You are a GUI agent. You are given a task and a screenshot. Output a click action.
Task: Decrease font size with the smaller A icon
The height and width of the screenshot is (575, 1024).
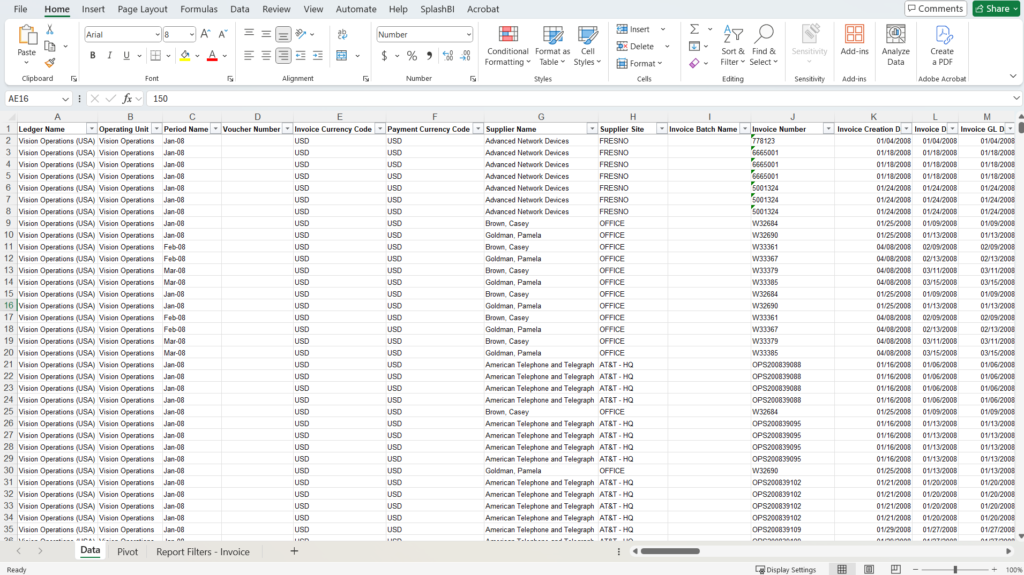[222, 35]
